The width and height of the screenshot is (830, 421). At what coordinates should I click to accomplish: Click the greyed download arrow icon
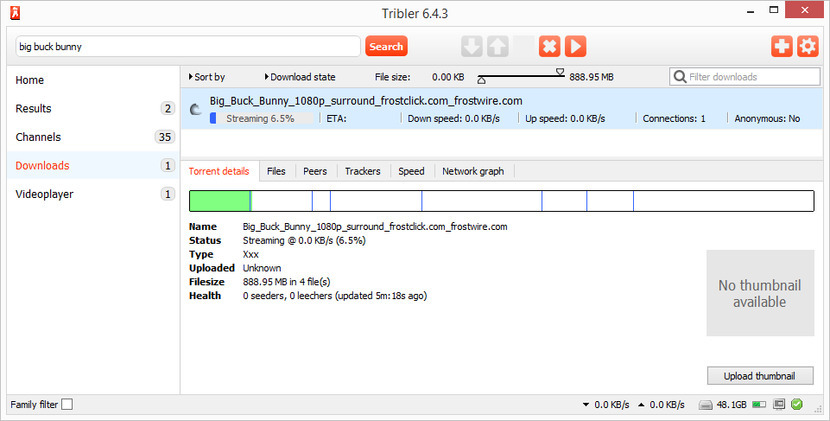click(x=472, y=46)
